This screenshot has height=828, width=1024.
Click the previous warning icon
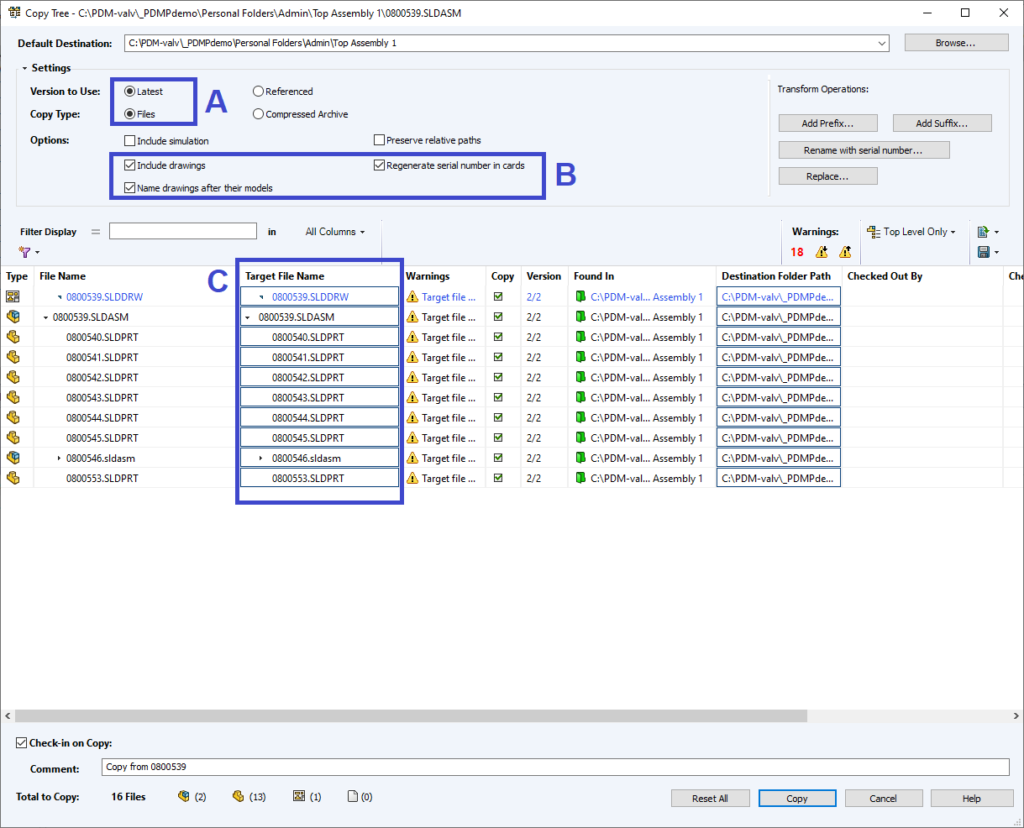click(x=822, y=252)
